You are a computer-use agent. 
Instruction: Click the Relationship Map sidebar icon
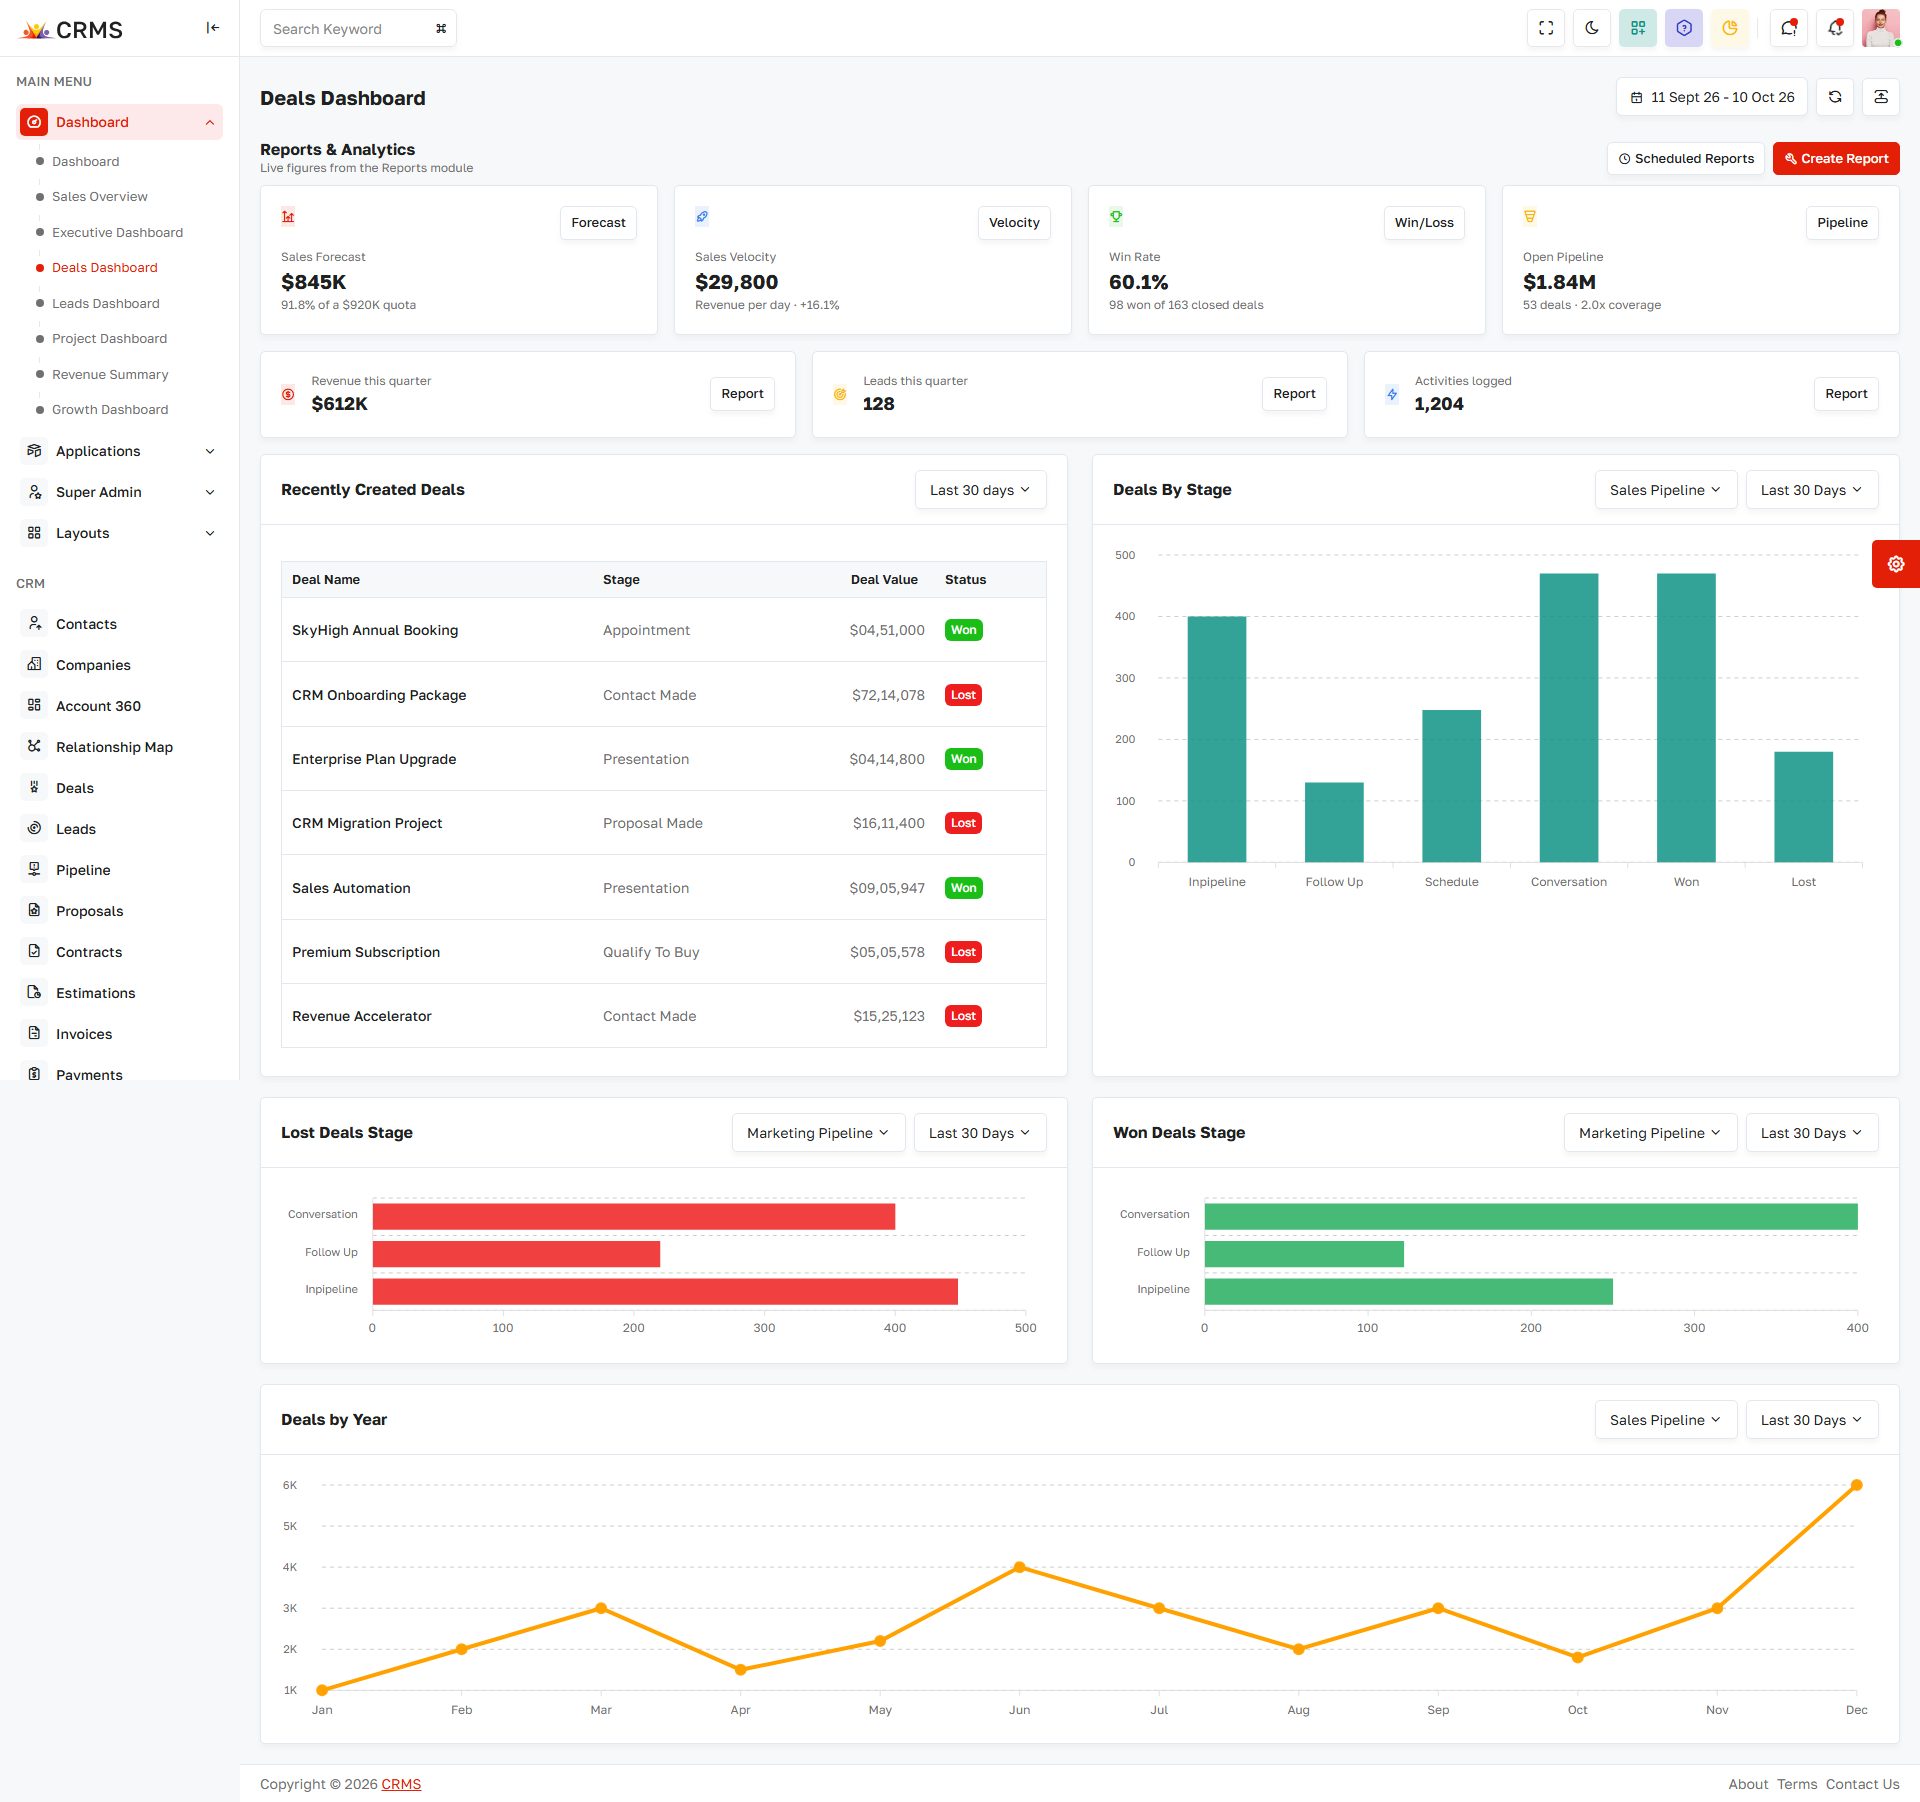point(34,746)
